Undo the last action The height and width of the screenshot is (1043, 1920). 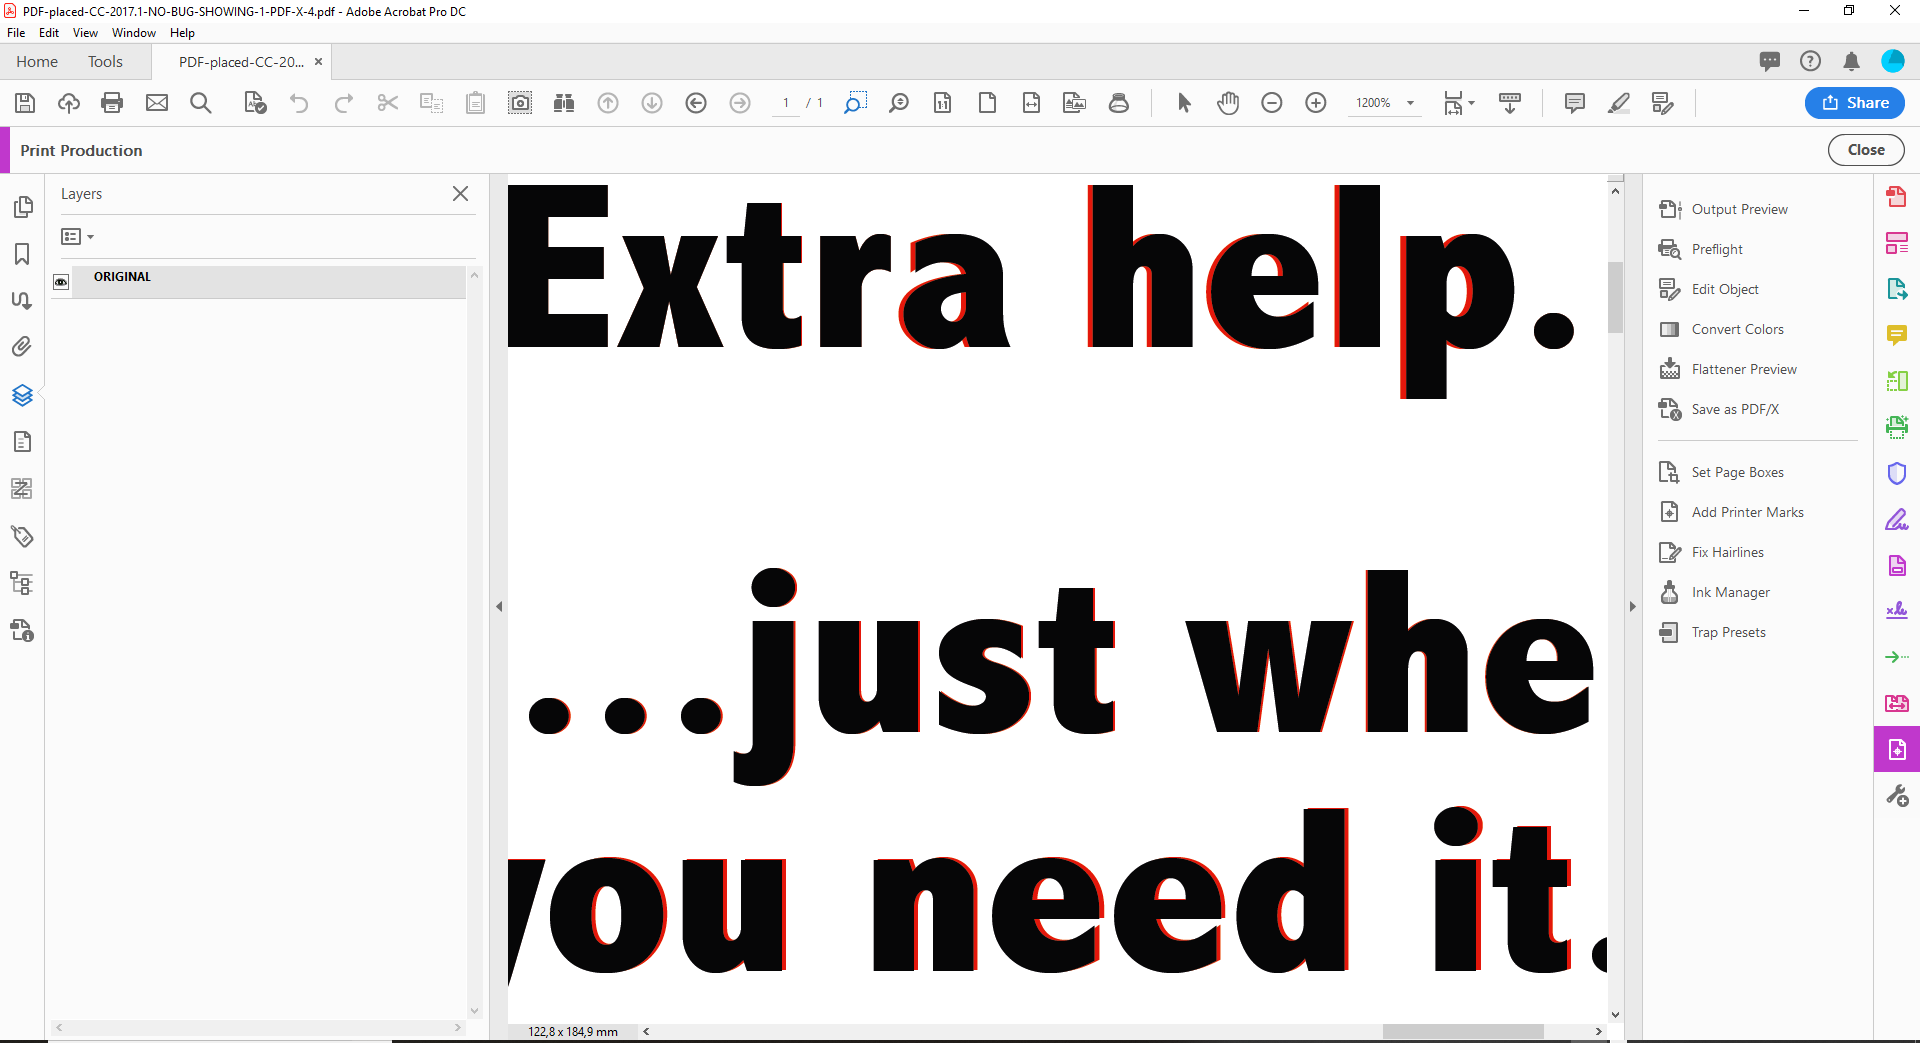click(299, 103)
